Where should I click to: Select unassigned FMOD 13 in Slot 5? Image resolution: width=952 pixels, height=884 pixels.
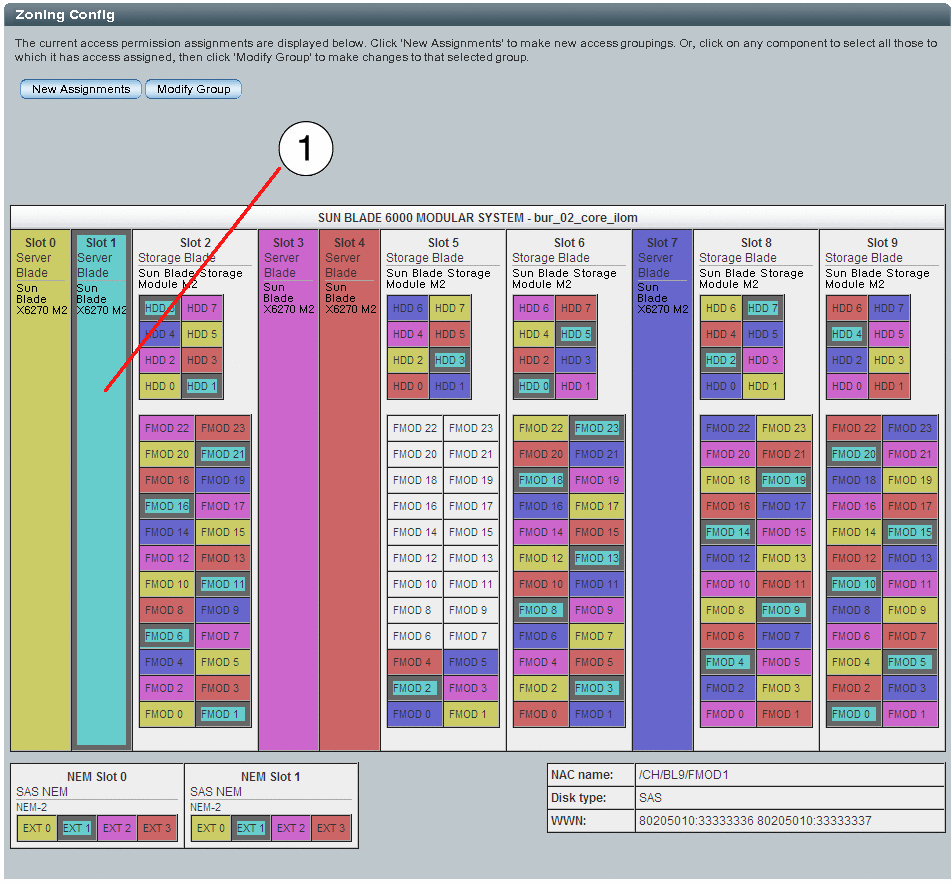471,558
